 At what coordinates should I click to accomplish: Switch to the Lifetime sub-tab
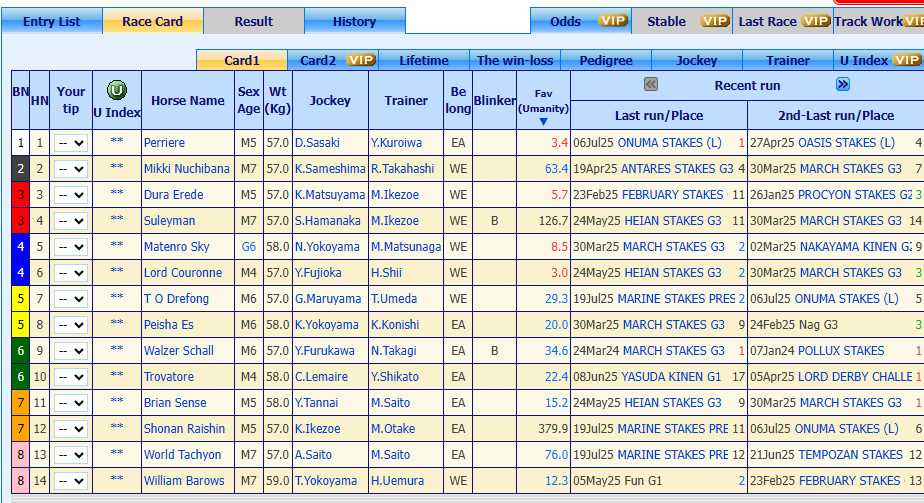424,60
